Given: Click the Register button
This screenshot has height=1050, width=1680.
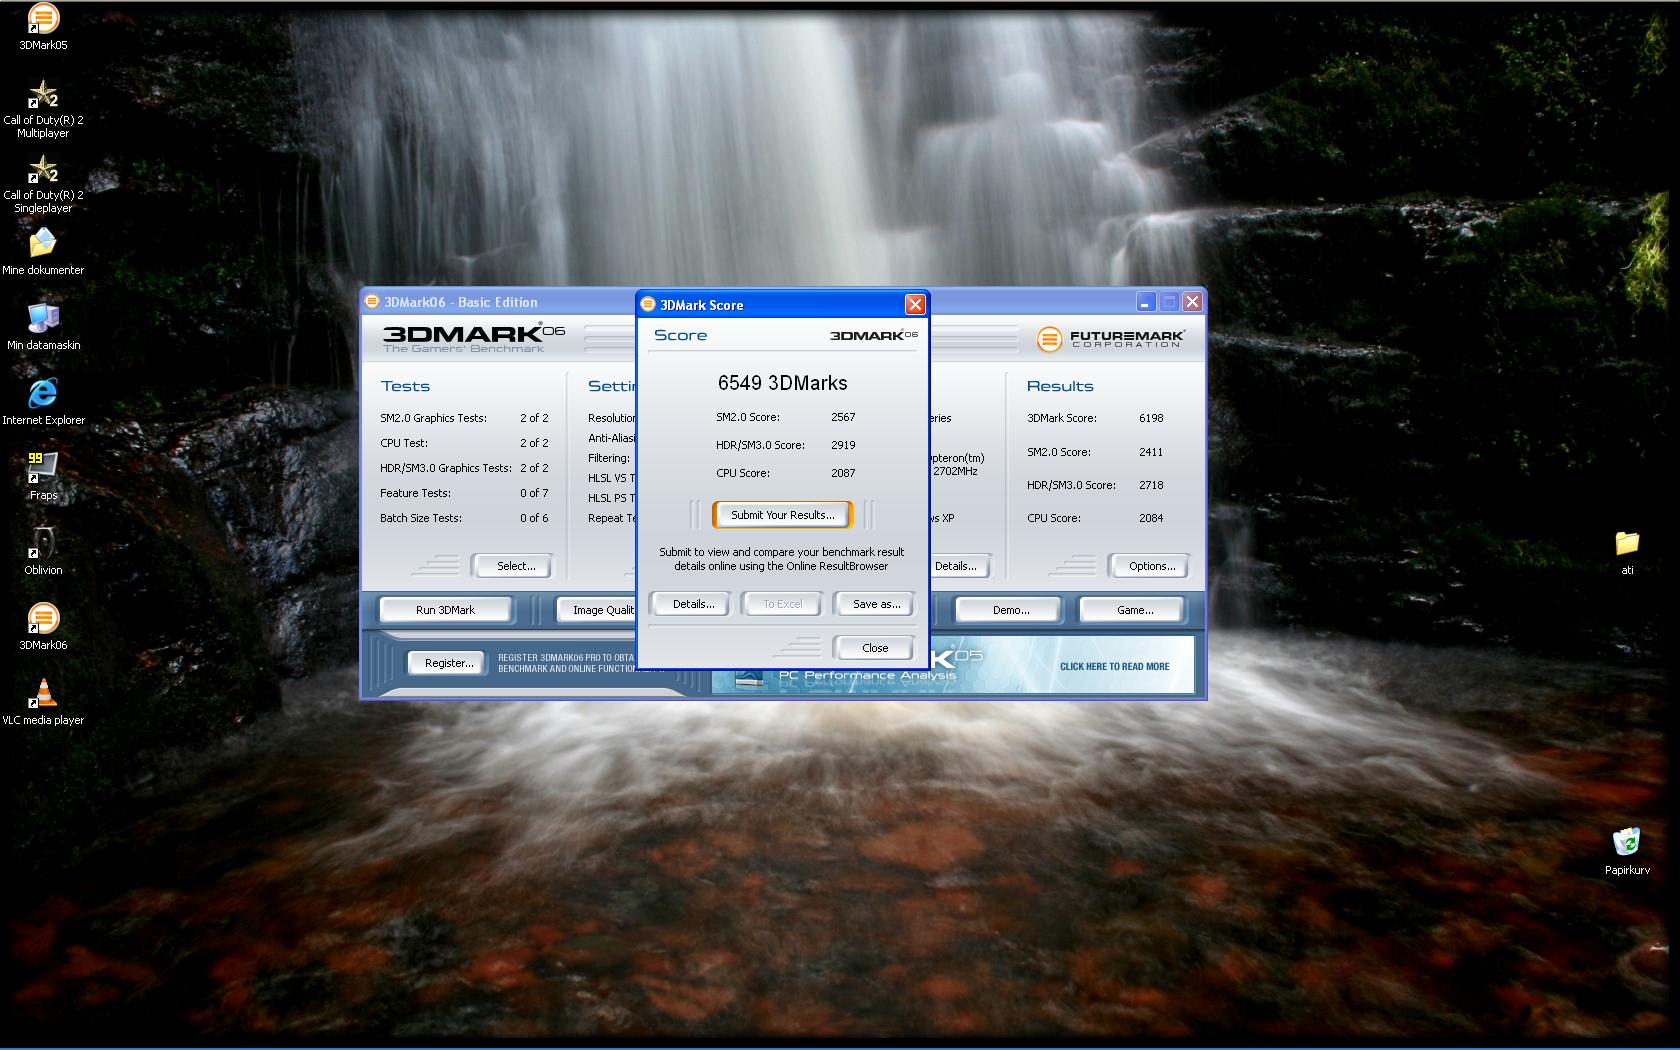Looking at the screenshot, I should click(449, 663).
